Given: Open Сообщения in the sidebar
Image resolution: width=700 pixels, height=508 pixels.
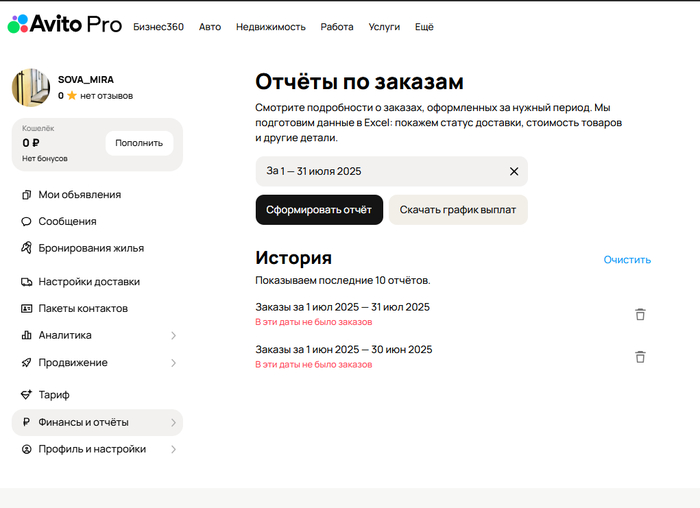Looking at the screenshot, I should tap(67, 221).
